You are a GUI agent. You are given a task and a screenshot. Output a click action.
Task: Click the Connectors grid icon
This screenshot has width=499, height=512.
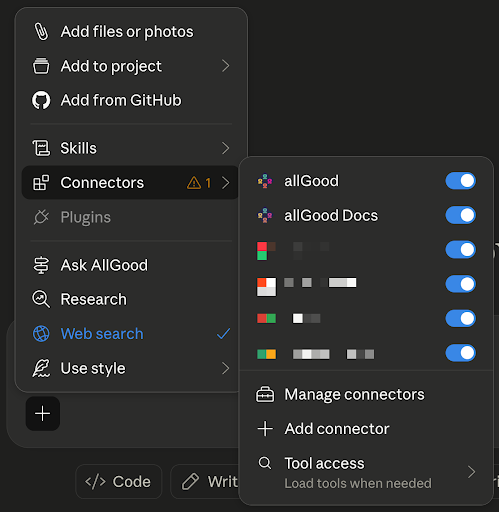tap(41, 183)
